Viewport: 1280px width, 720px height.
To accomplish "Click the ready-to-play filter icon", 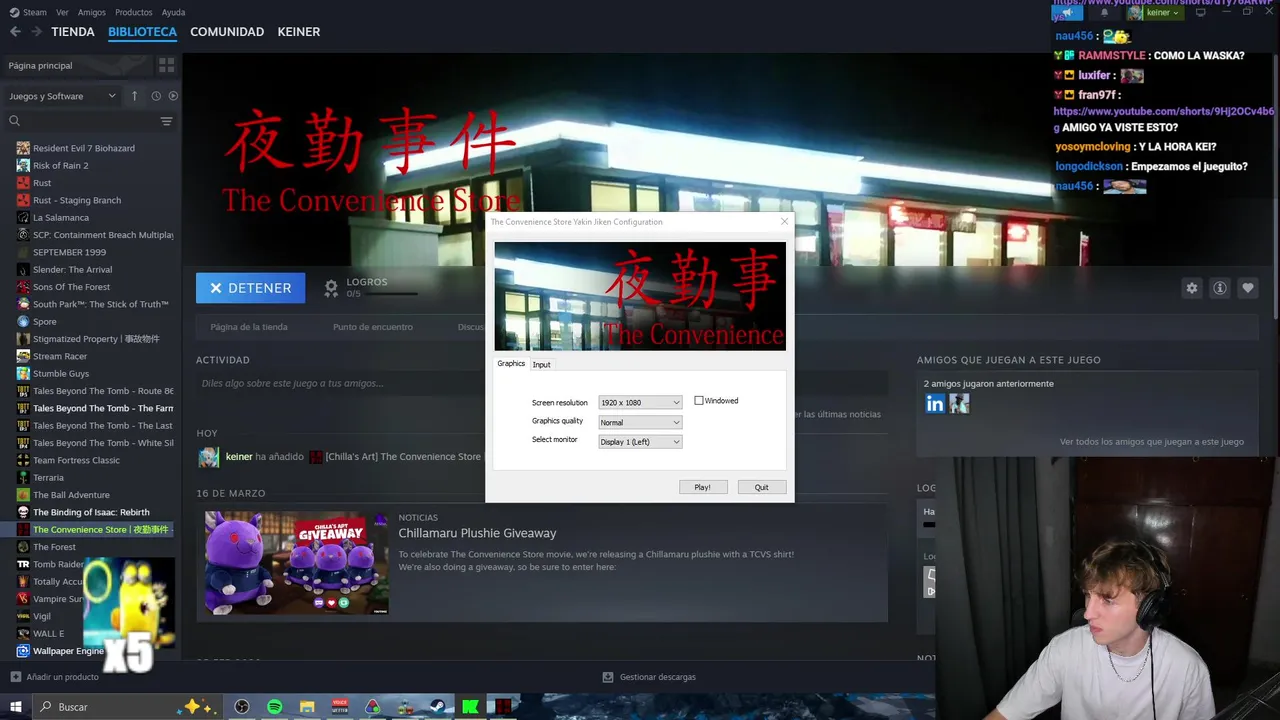I will coord(173,96).
